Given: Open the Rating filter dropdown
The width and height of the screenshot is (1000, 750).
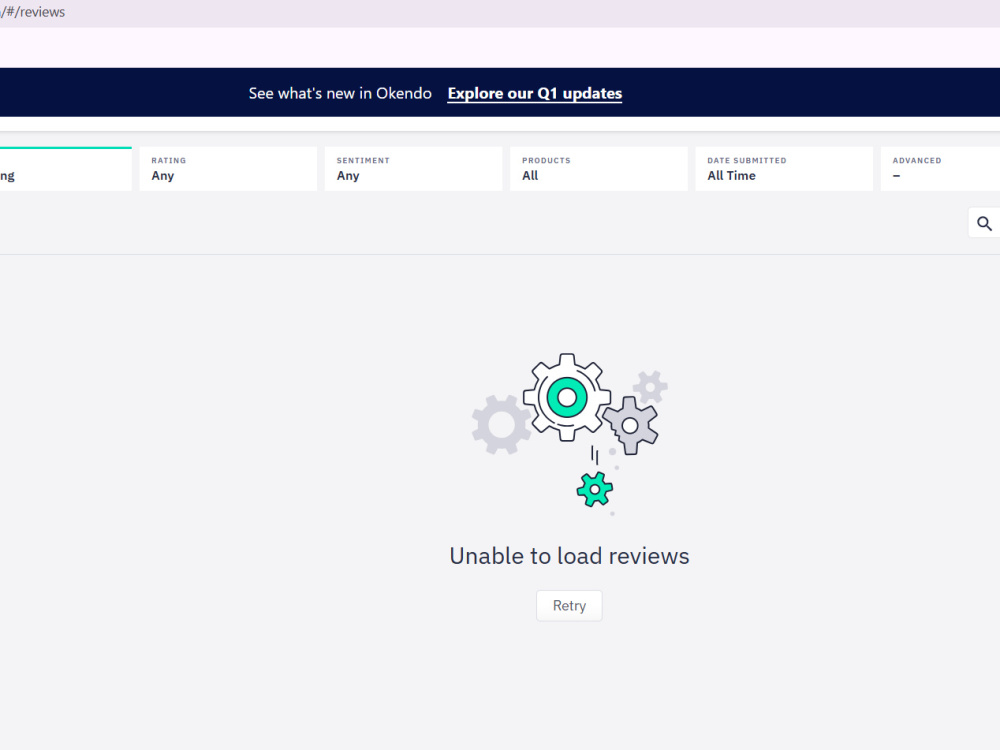Looking at the screenshot, I should pos(228,169).
